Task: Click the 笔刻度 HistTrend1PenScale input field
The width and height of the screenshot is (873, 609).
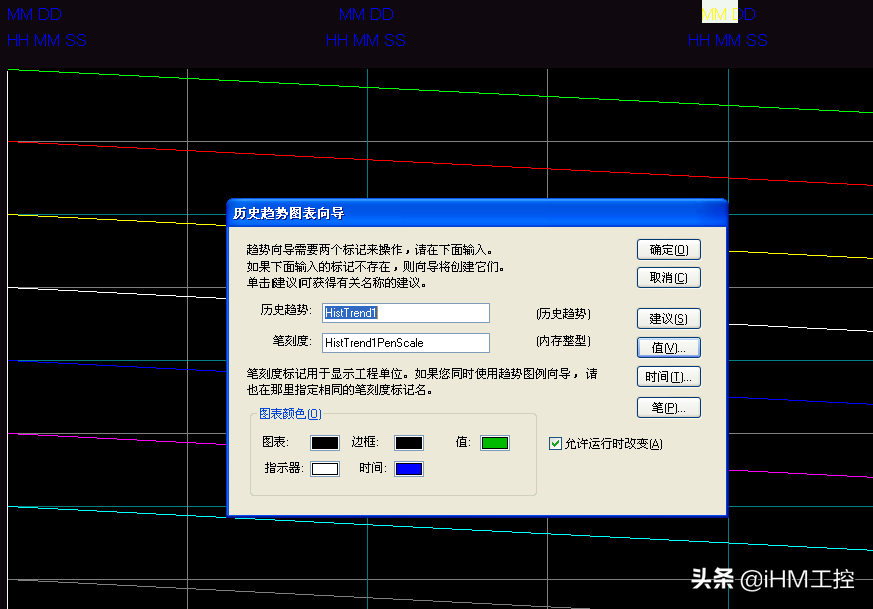Action: 405,343
